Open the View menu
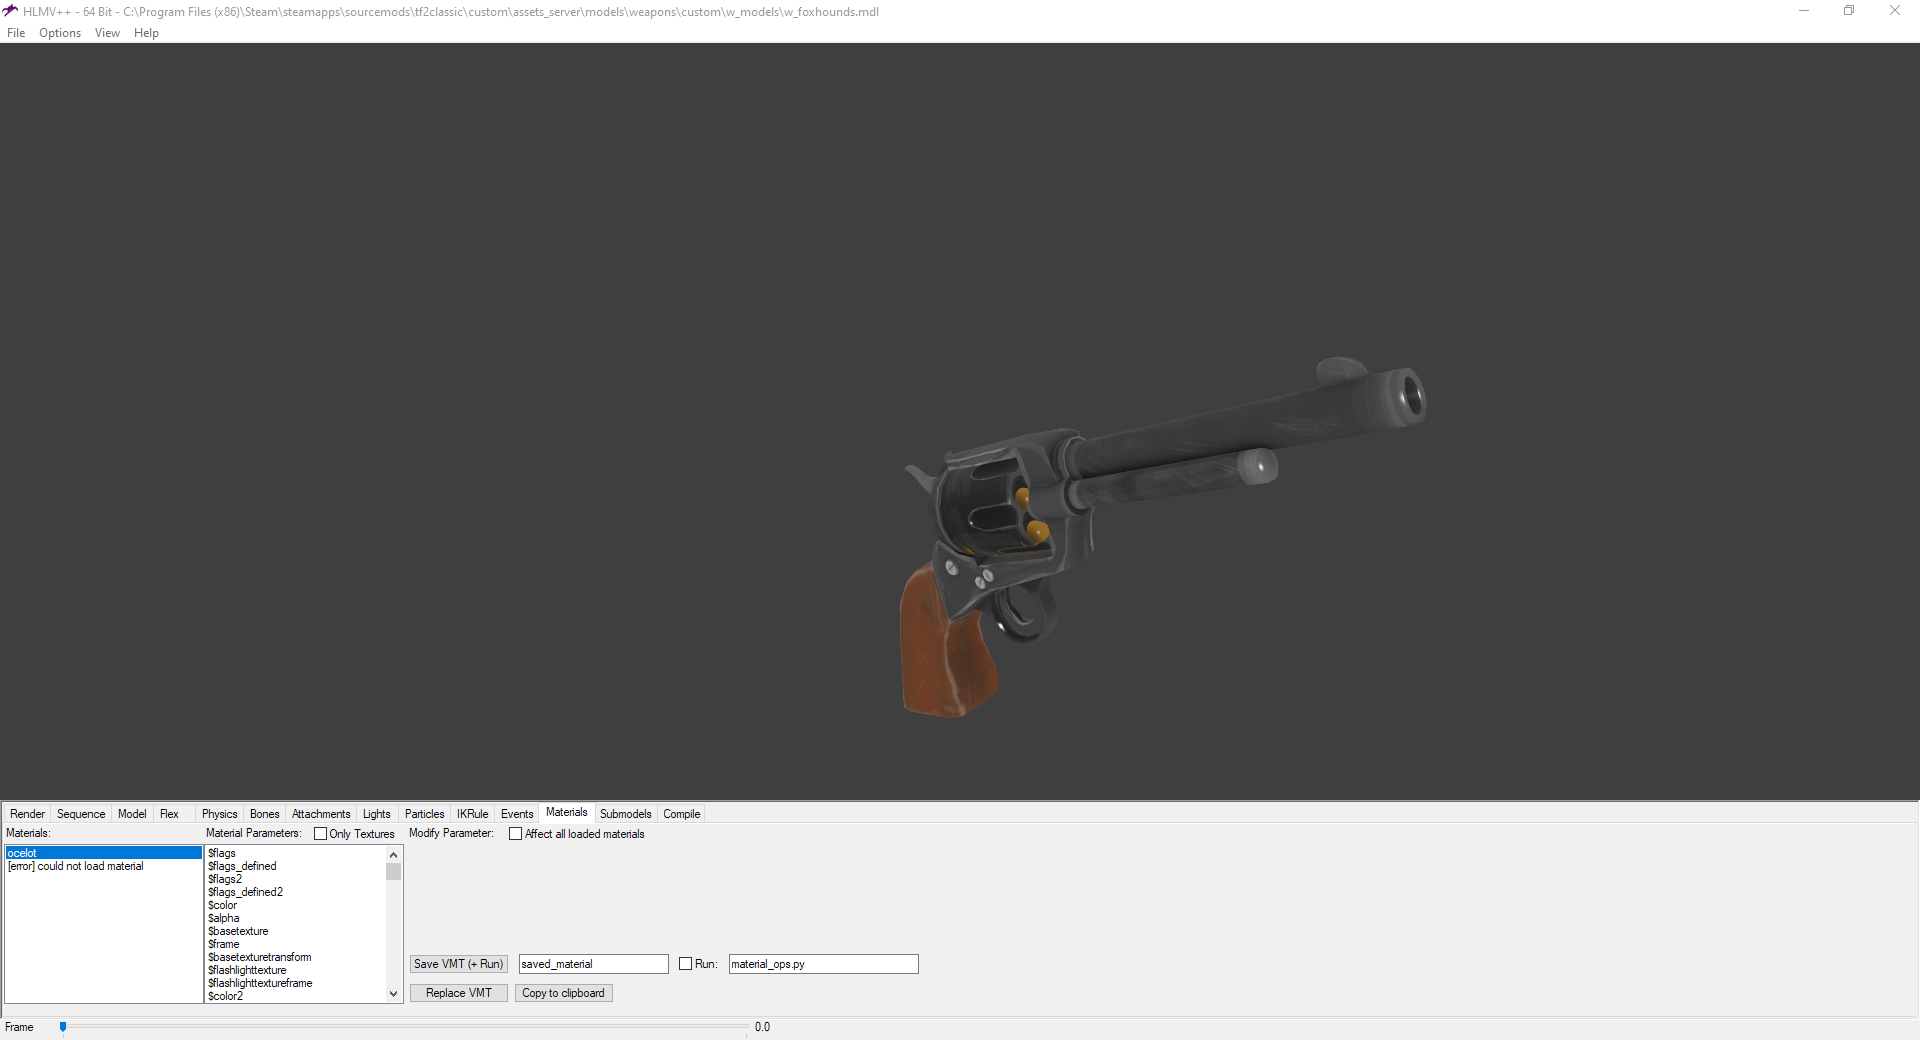This screenshot has width=1920, height=1040. click(107, 33)
